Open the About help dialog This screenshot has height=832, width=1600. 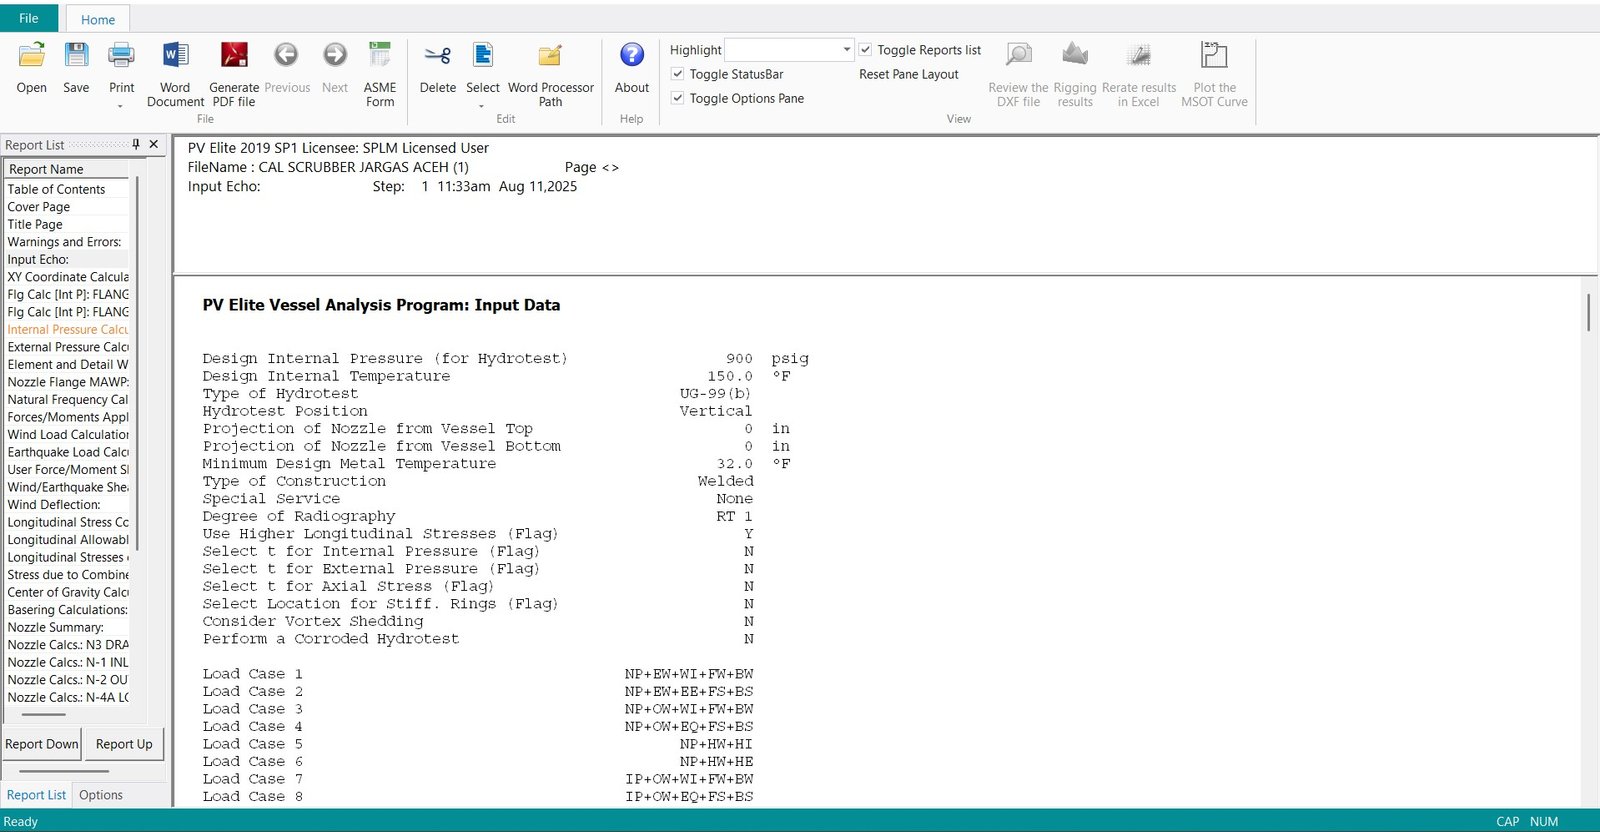pos(631,56)
